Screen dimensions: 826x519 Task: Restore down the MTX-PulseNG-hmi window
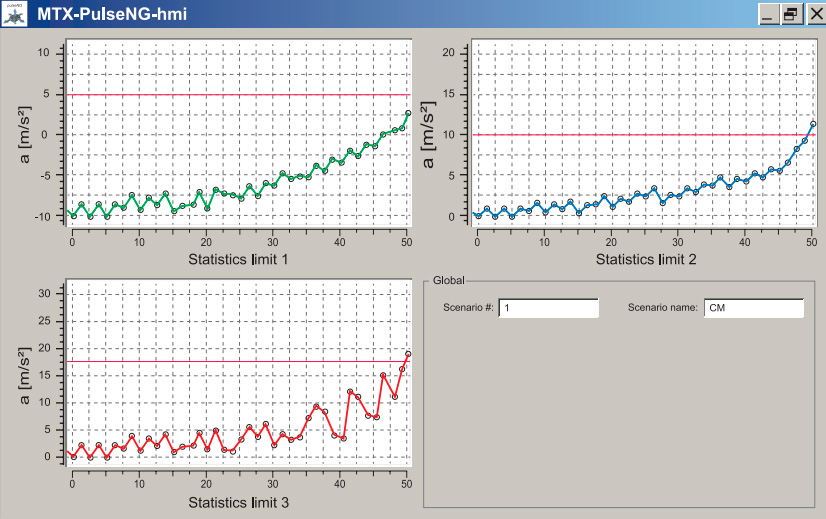(x=790, y=15)
